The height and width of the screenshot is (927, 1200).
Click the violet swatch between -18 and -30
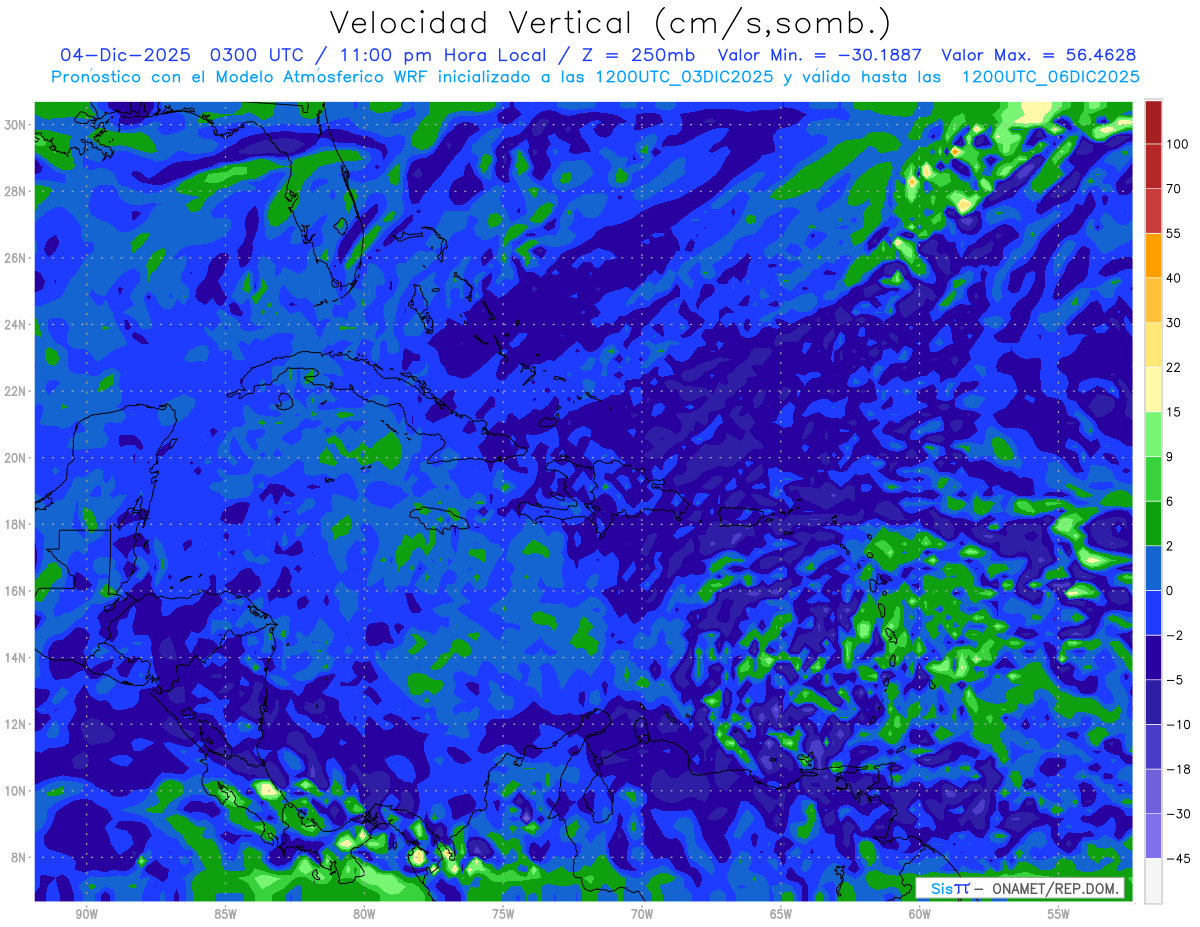tap(1154, 790)
